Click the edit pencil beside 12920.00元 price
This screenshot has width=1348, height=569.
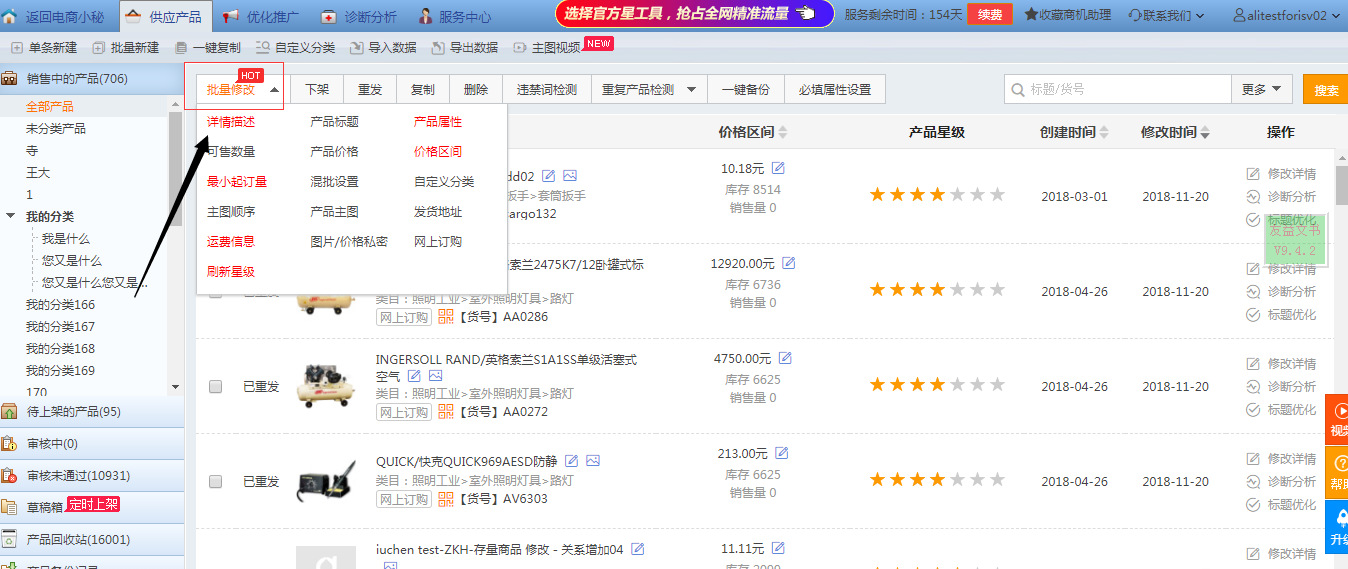[x=789, y=263]
